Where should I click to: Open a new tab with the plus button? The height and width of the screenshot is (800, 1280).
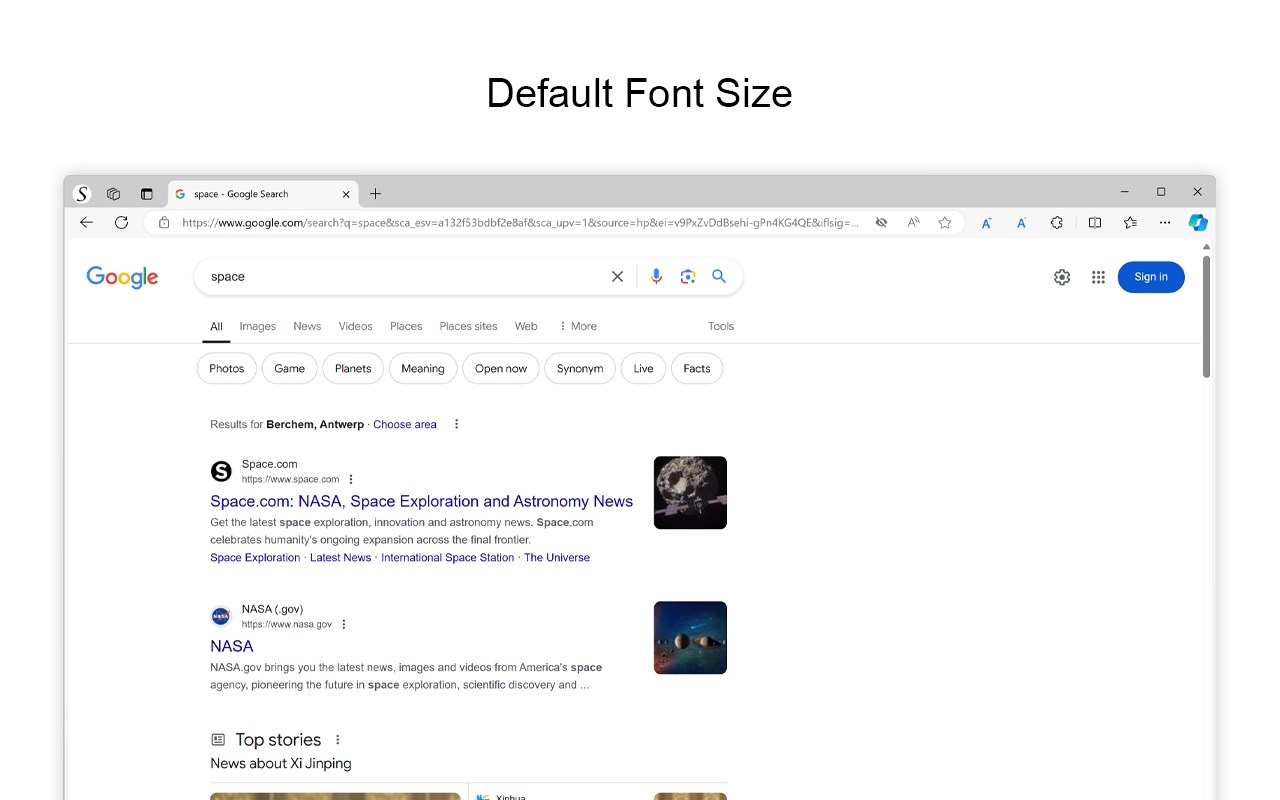coord(375,194)
